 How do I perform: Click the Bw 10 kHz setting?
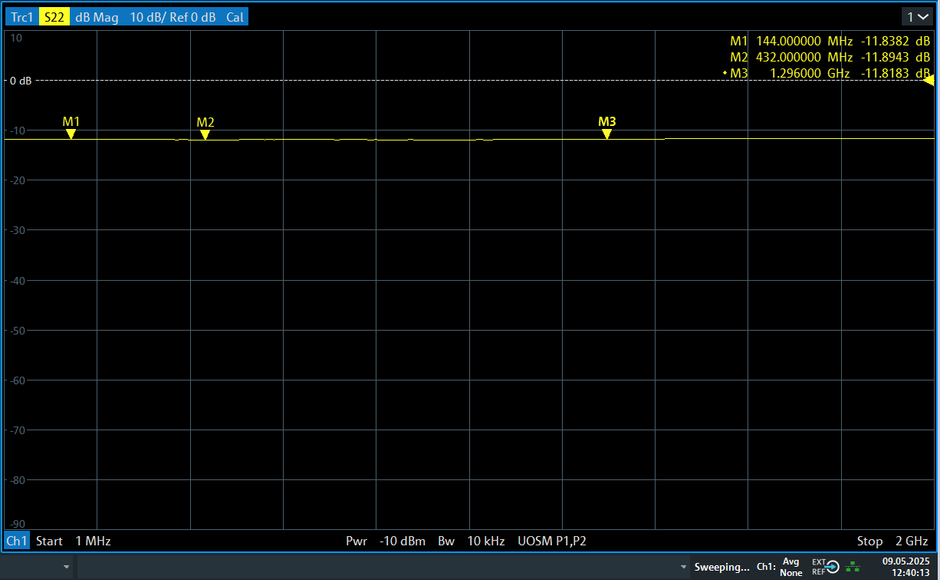pyautogui.click(x=471, y=540)
